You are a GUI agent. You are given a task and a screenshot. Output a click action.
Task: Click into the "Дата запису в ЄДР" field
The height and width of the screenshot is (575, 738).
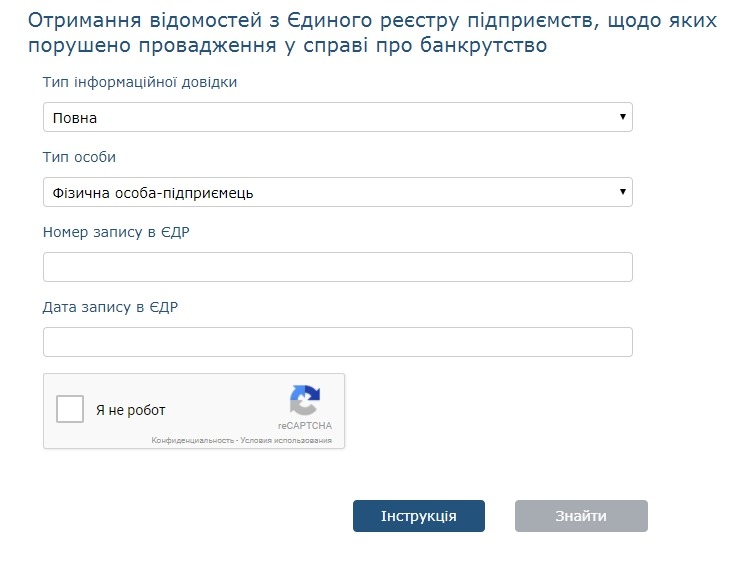tap(337, 342)
